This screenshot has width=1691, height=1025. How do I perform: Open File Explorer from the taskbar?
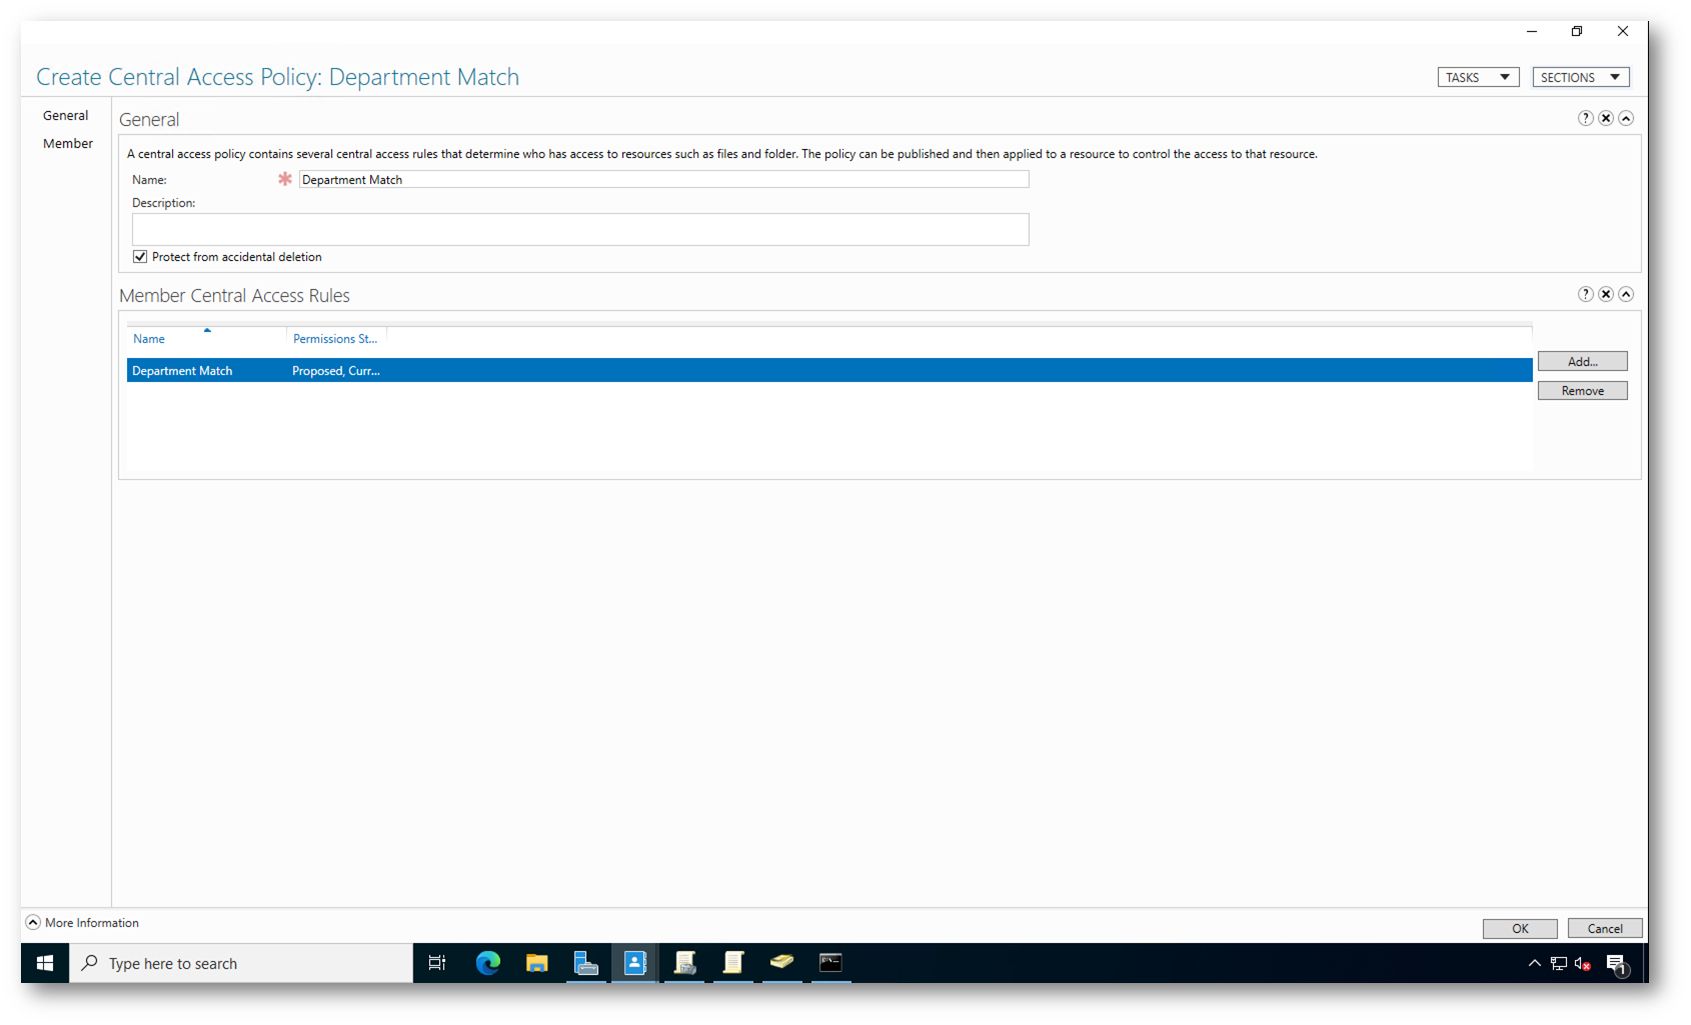(x=537, y=963)
